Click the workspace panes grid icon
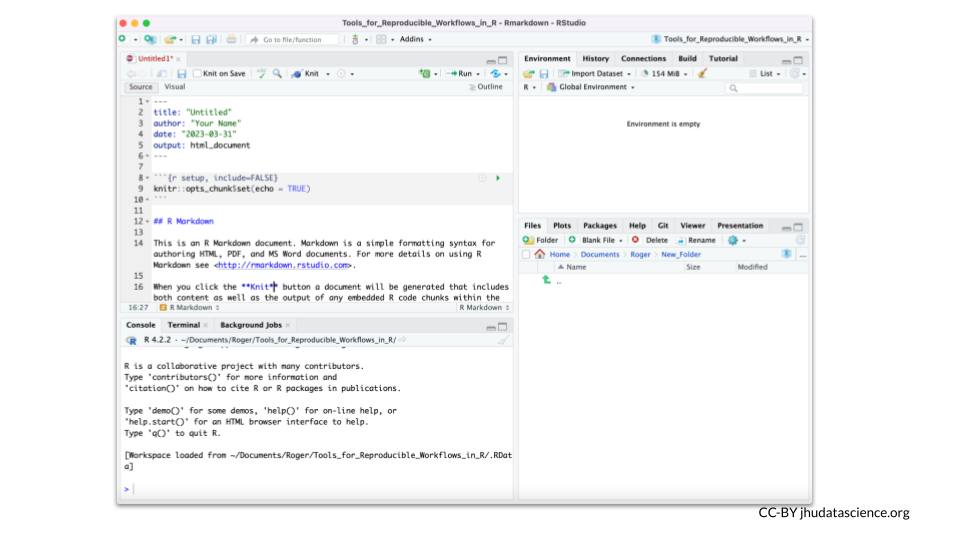Screen dimensions: 960x540 [x=381, y=39]
